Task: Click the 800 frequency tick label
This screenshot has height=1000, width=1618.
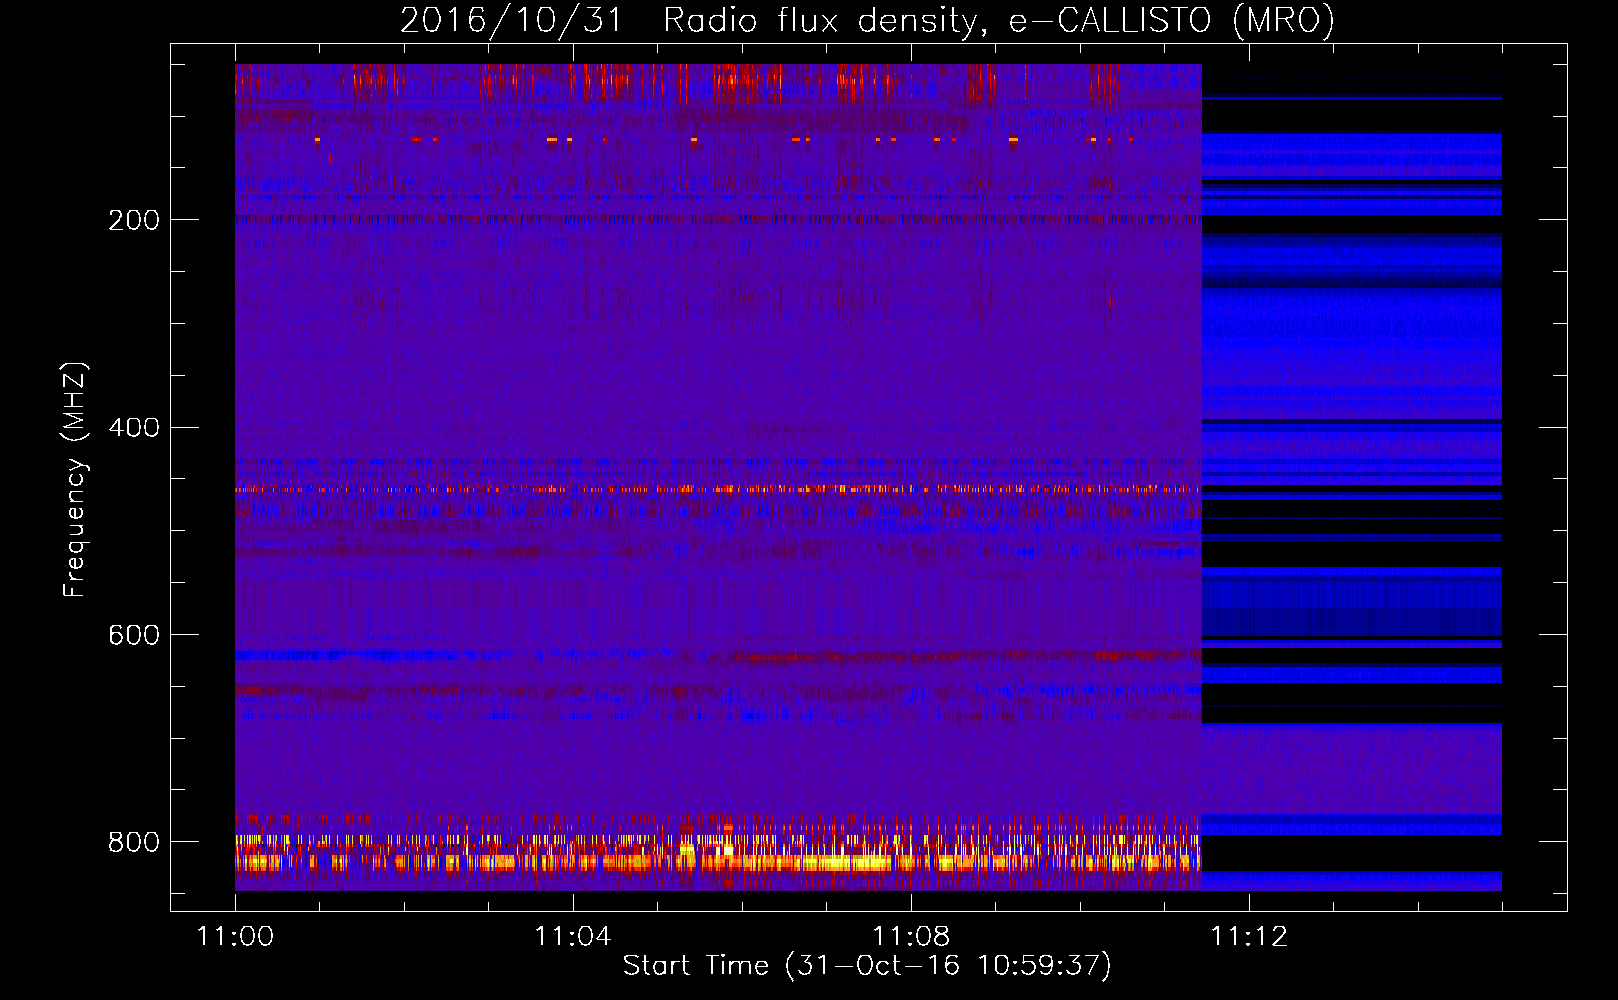Action: tap(134, 842)
